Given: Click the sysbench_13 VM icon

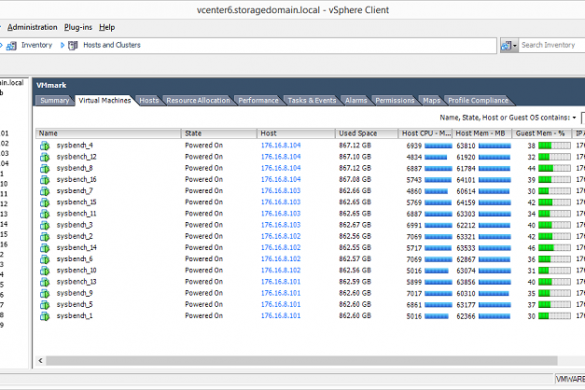Looking at the screenshot, I should point(45,282).
